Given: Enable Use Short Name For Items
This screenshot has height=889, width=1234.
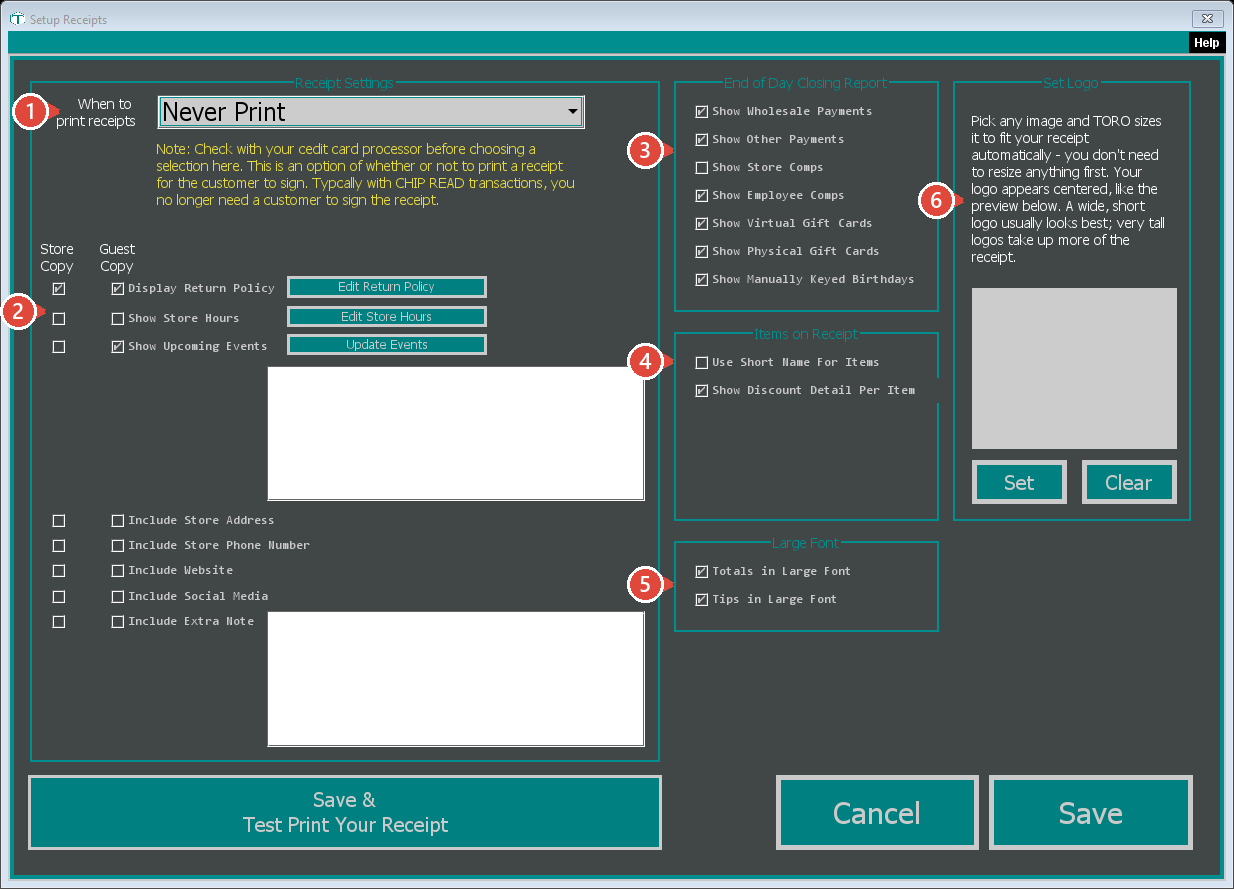Looking at the screenshot, I should tap(702, 363).
